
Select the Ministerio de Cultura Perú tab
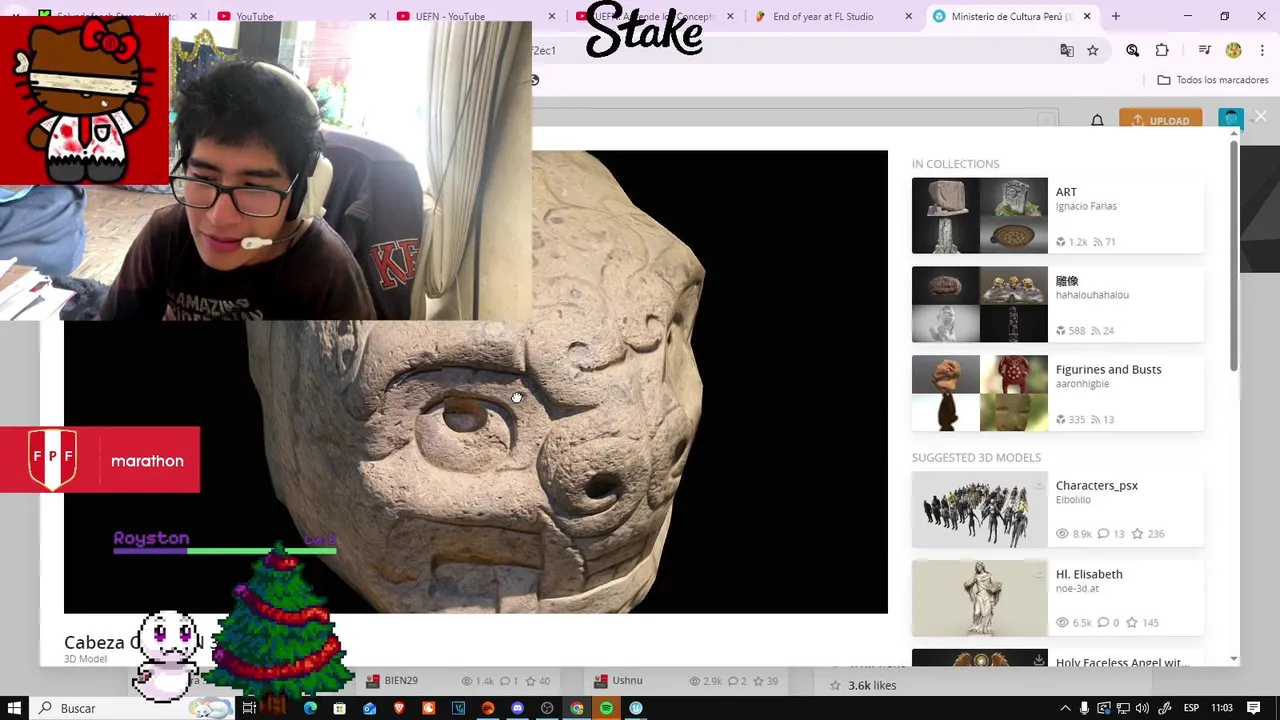click(1010, 16)
